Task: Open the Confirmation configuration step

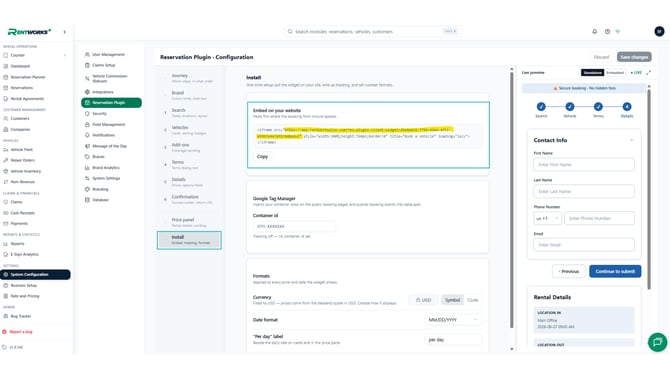Action: coord(189,199)
